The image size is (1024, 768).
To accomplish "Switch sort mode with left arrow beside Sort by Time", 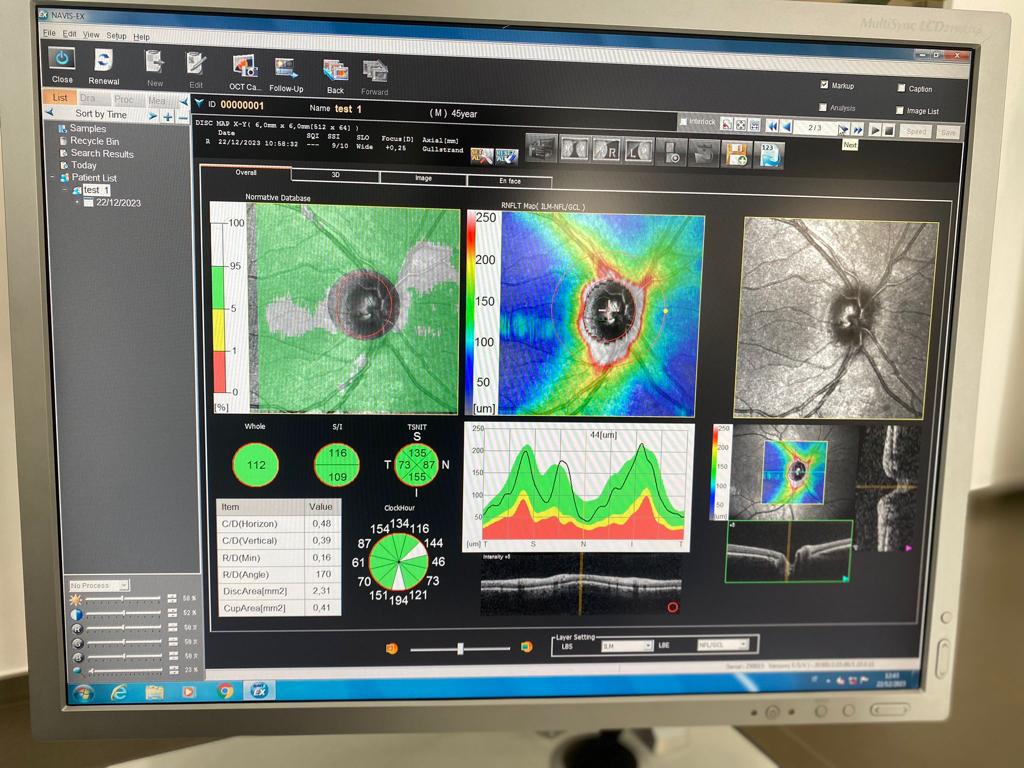I will tap(50, 112).
